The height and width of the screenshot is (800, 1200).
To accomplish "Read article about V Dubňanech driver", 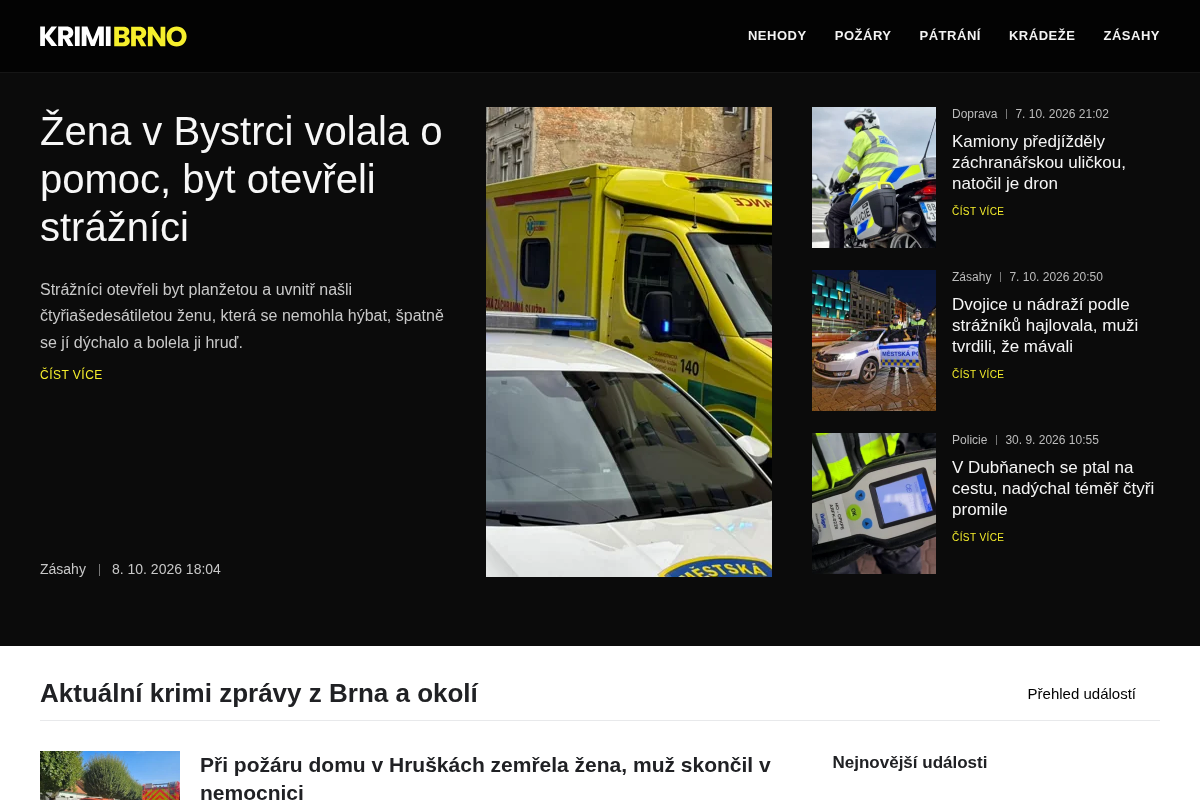I will (1053, 488).
